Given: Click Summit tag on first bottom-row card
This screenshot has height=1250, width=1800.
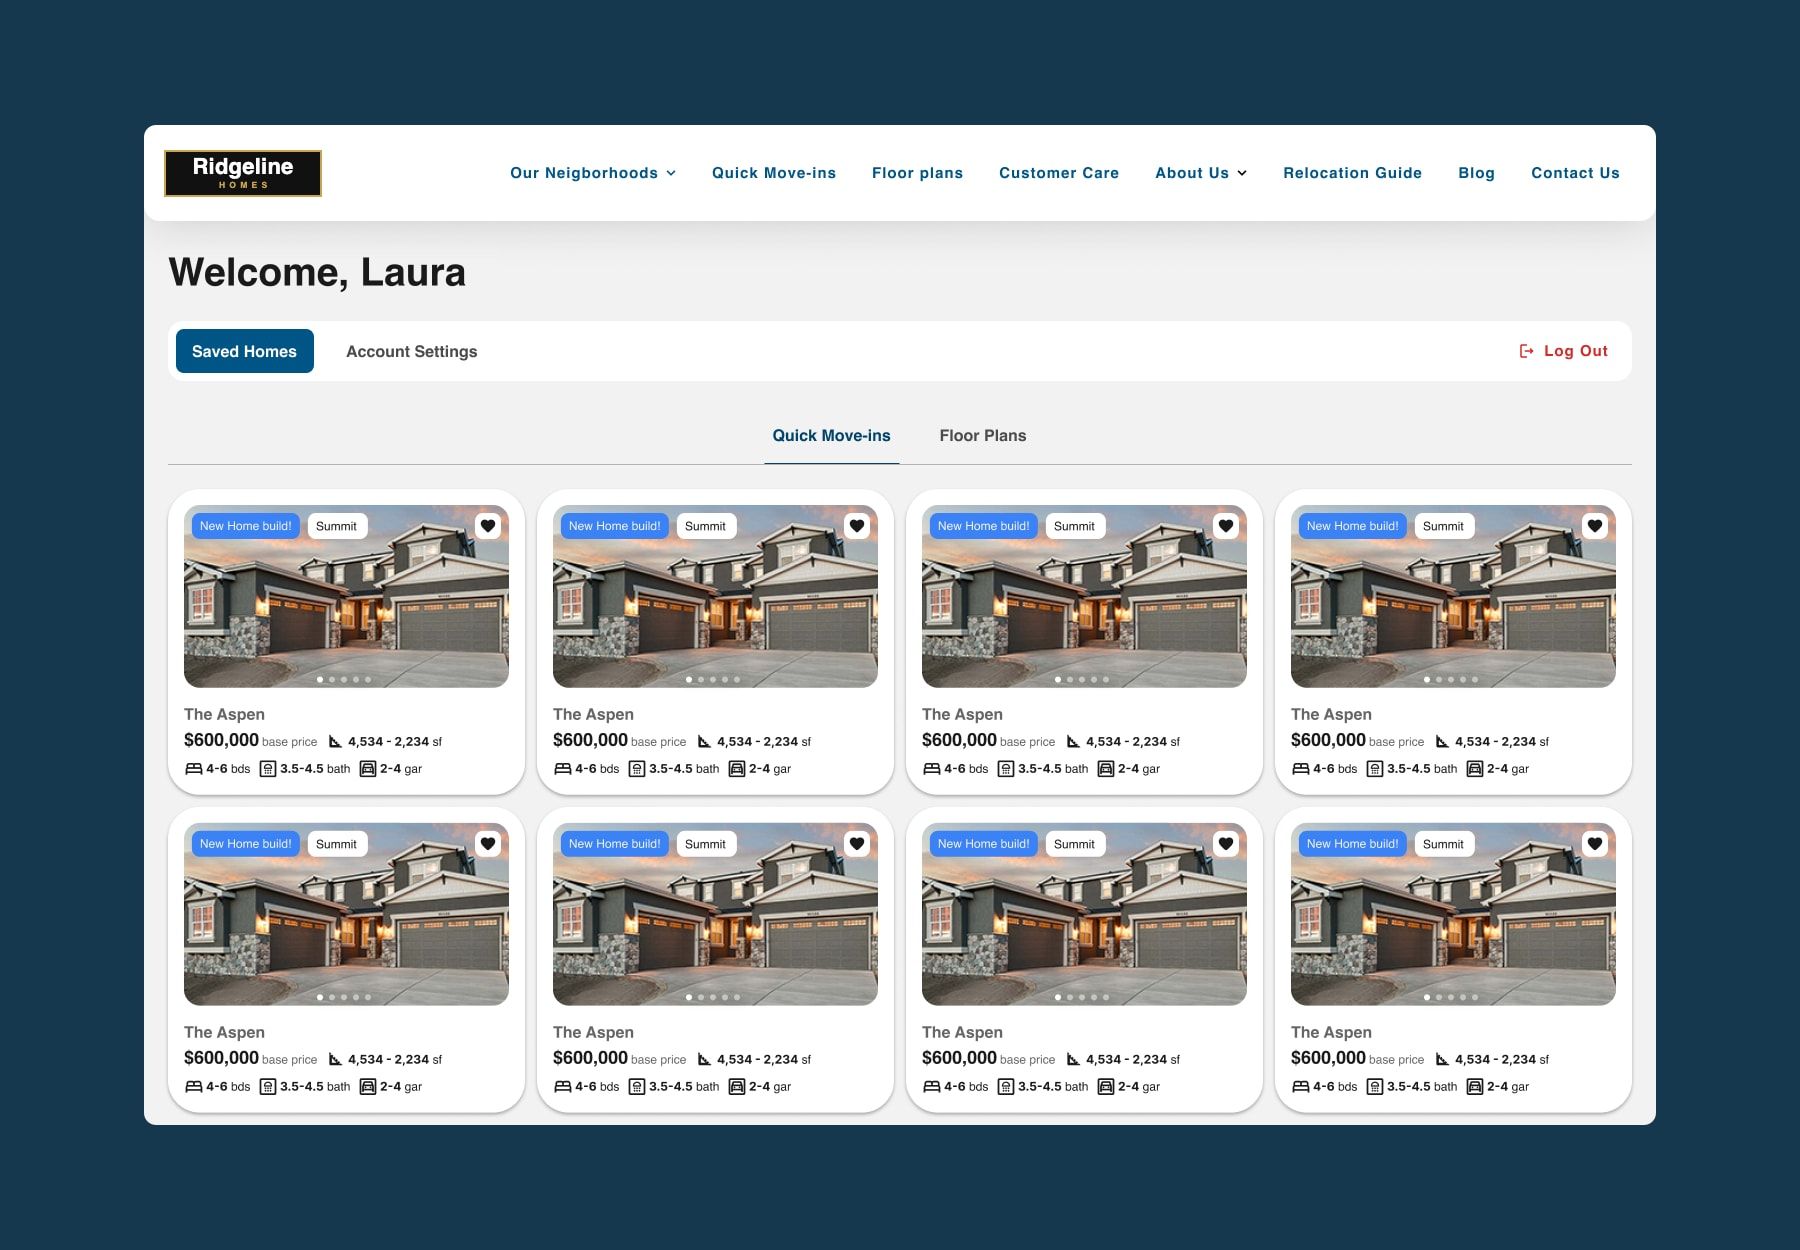Looking at the screenshot, I should pos(336,844).
